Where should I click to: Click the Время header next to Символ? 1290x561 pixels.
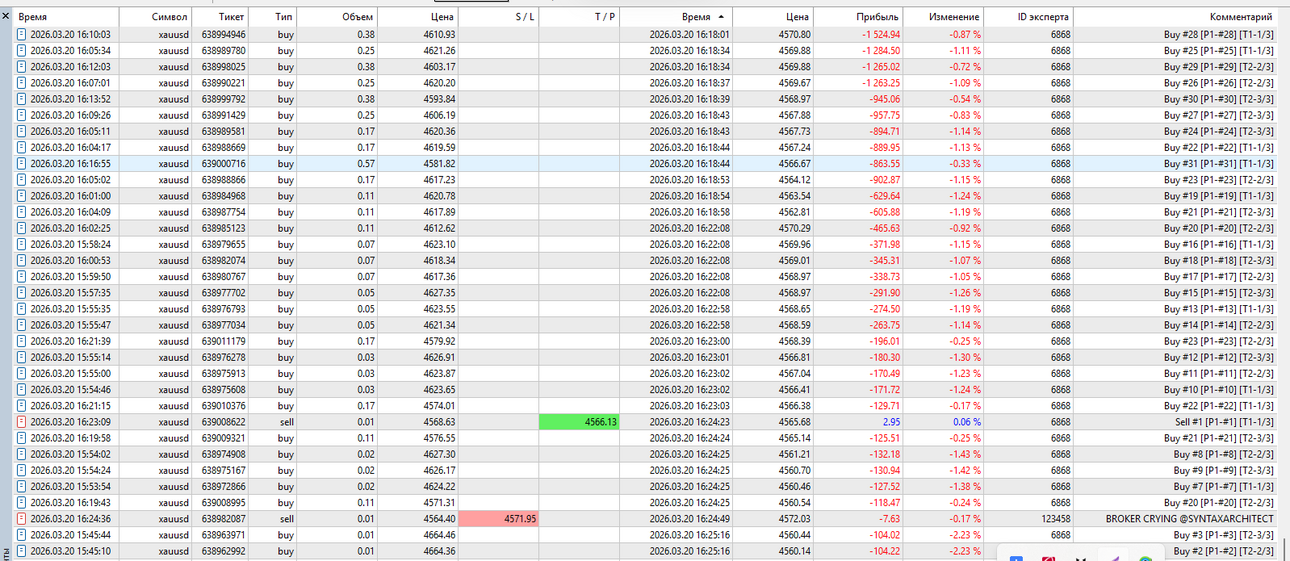coord(66,17)
